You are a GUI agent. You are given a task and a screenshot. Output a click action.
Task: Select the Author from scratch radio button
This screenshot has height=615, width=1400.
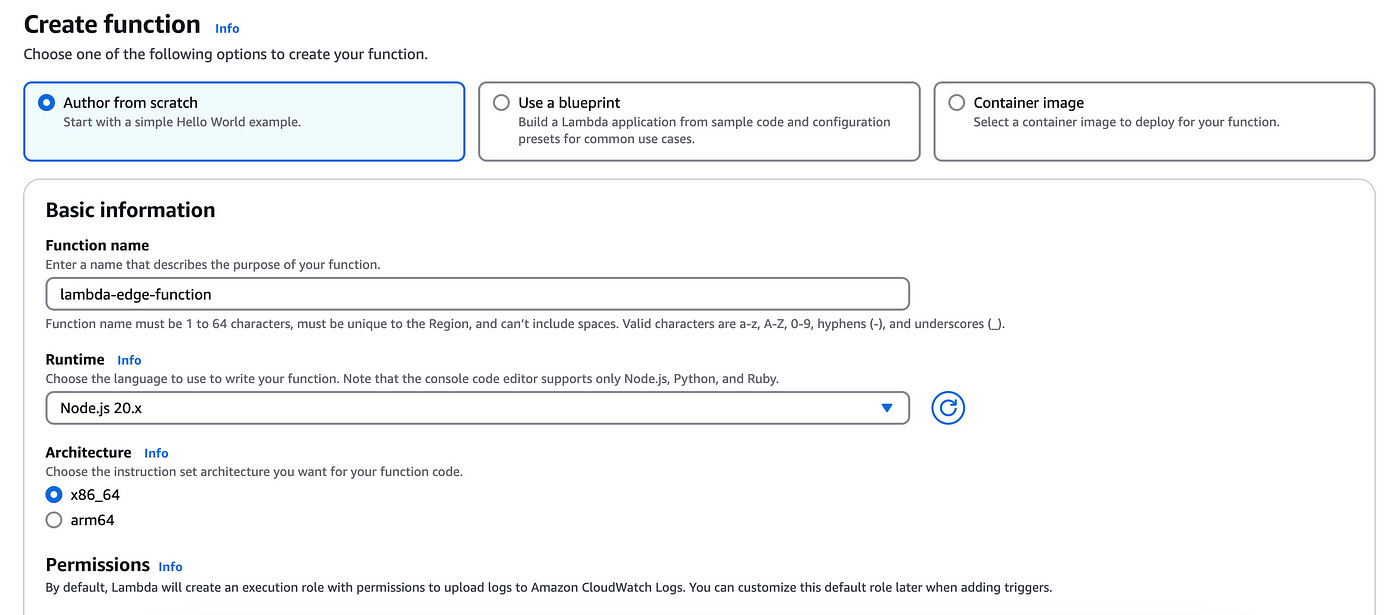(46, 102)
